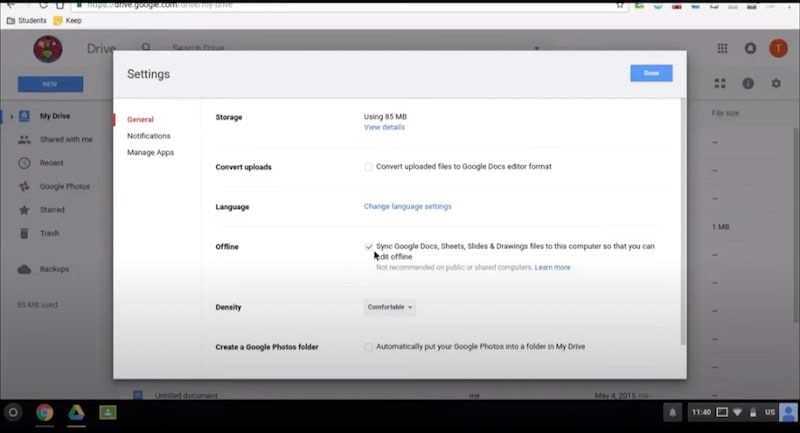Image resolution: width=800 pixels, height=433 pixels.
Task: Show details info icon
Action: pos(748,83)
